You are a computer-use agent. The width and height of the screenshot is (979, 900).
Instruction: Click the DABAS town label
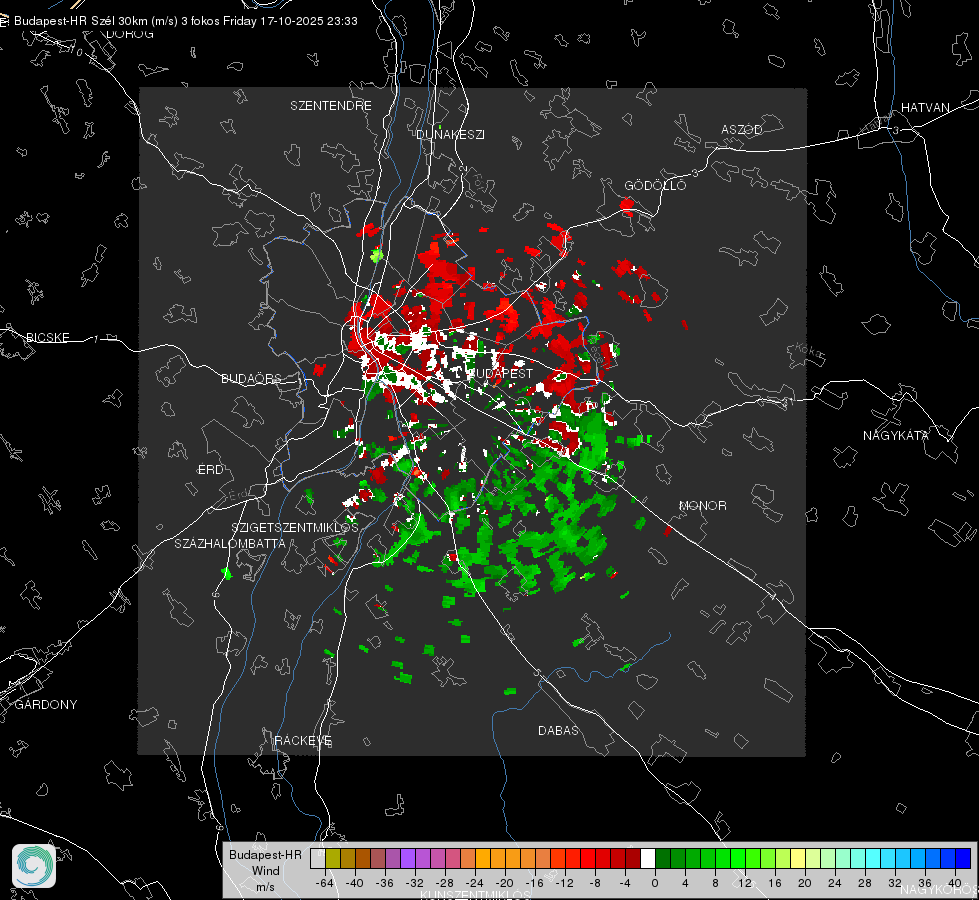[558, 731]
